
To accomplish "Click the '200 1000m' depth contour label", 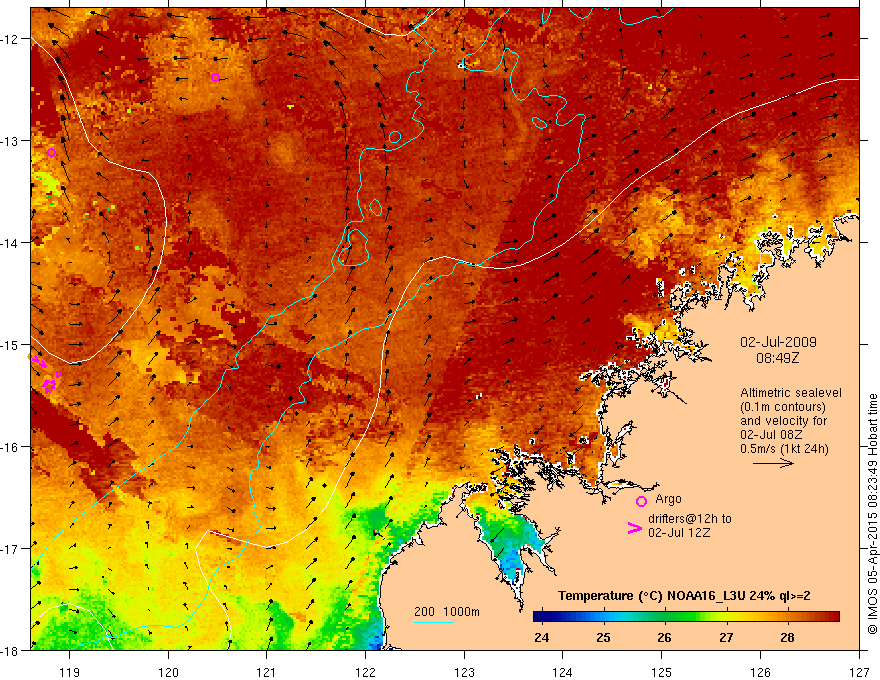I will tap(447, 612).
